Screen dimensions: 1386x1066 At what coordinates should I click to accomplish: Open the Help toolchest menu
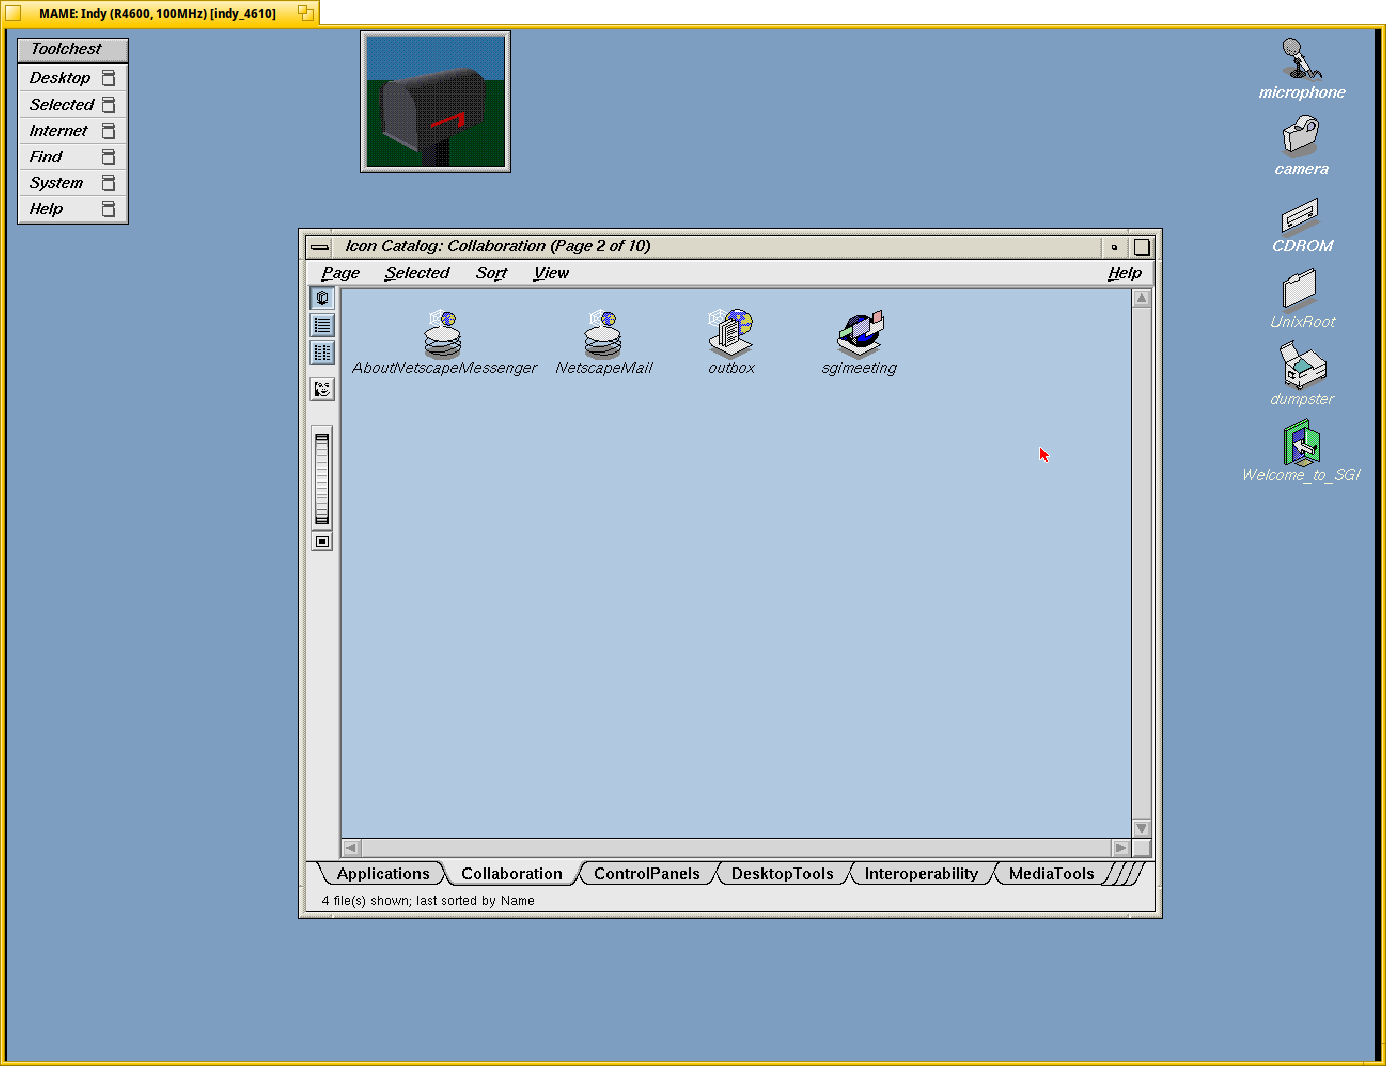click(x=73, y=209)
